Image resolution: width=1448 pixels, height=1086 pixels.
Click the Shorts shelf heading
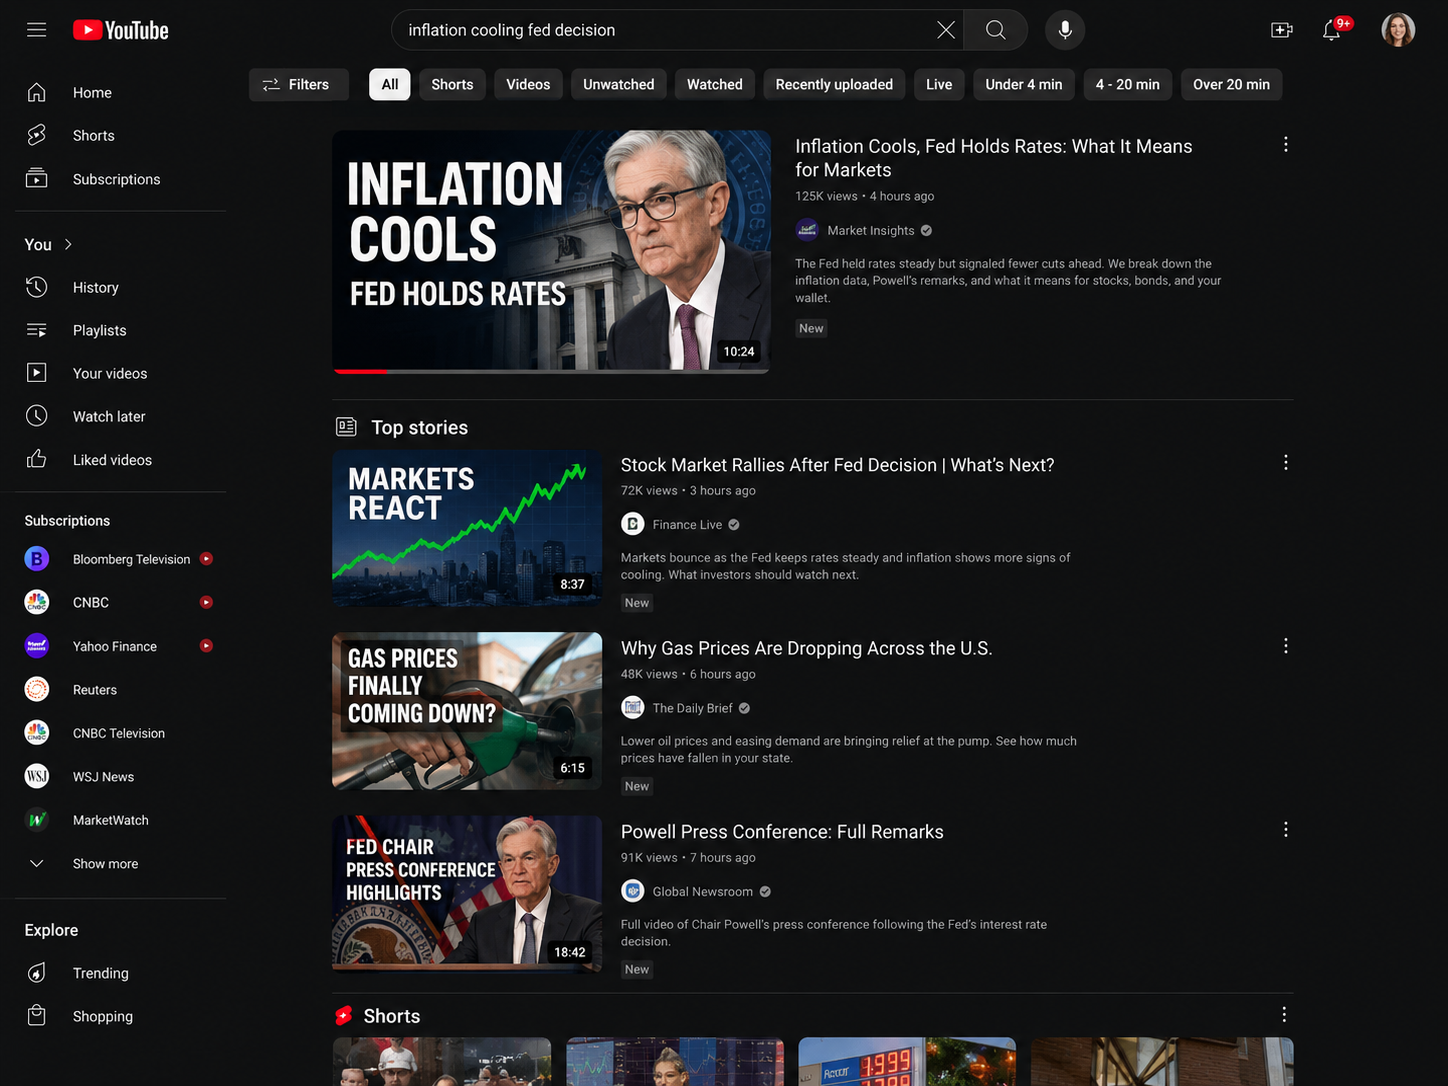pos(392,1016)
